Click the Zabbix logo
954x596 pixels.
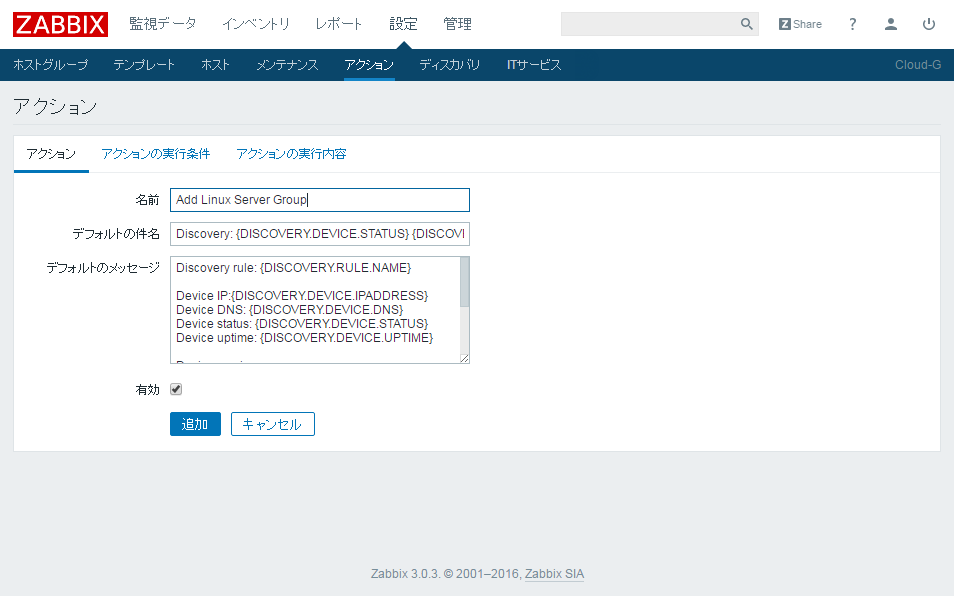click(59, 24)
